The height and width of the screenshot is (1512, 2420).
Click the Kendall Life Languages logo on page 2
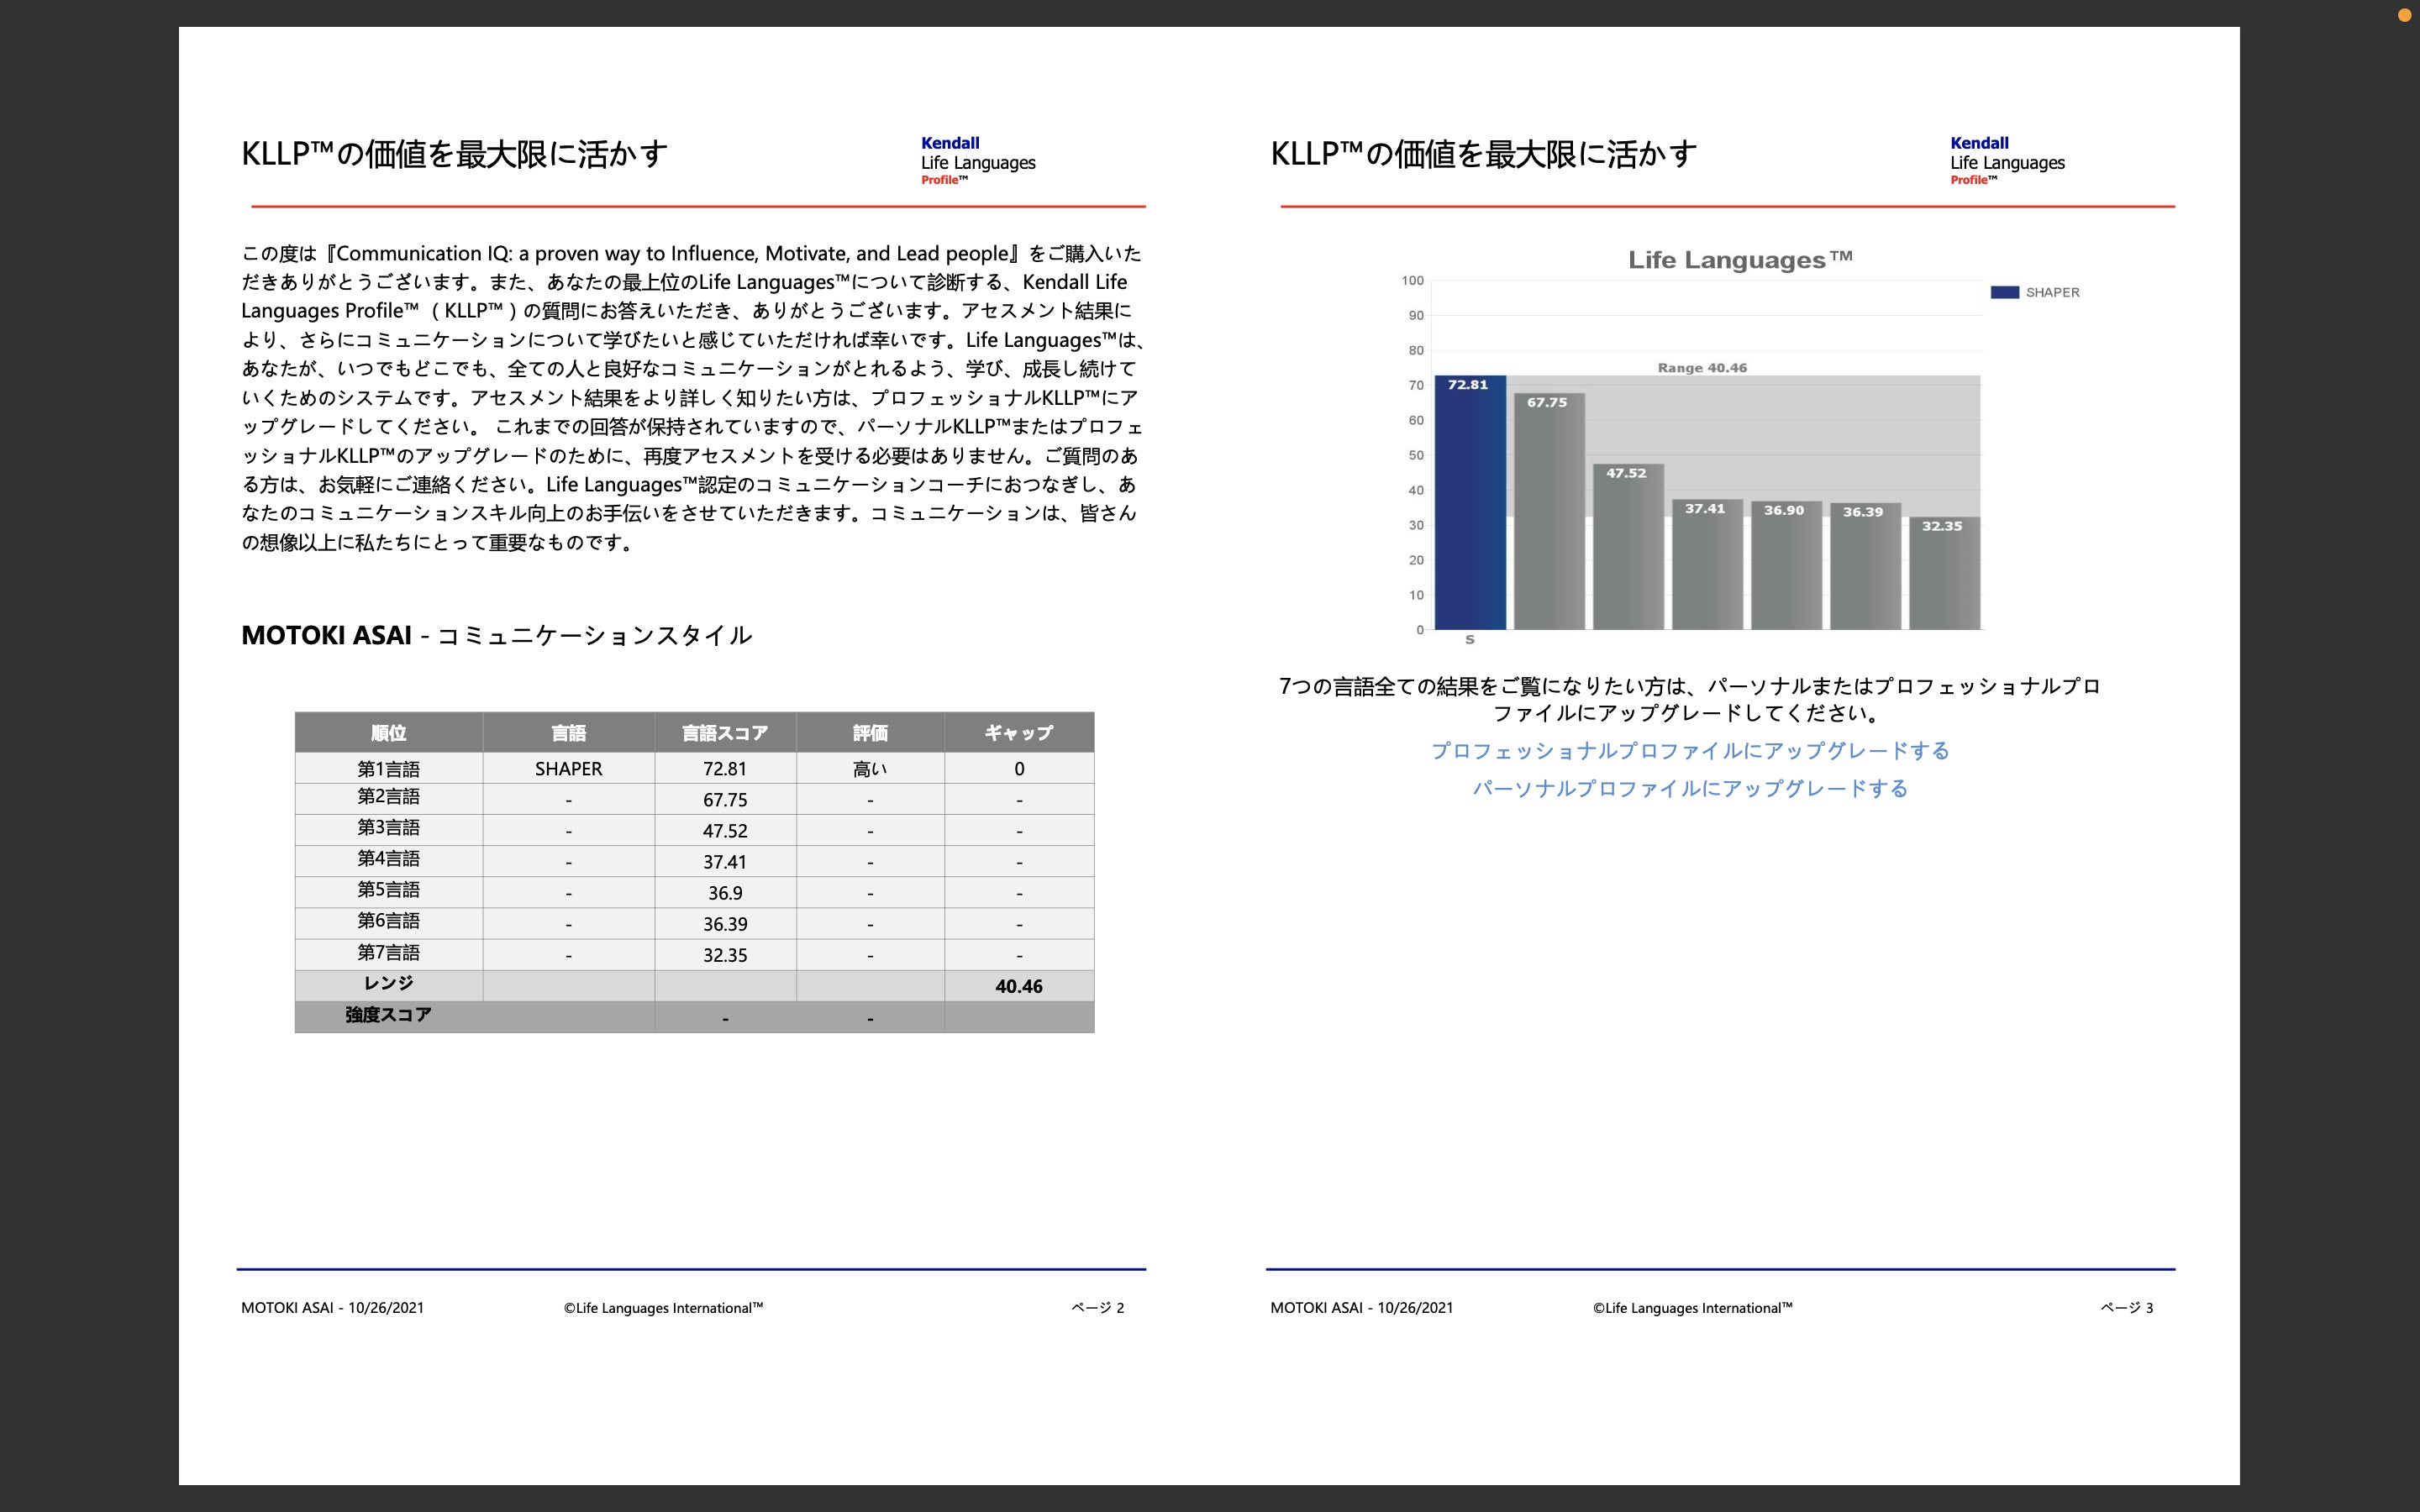pos(977,161)
